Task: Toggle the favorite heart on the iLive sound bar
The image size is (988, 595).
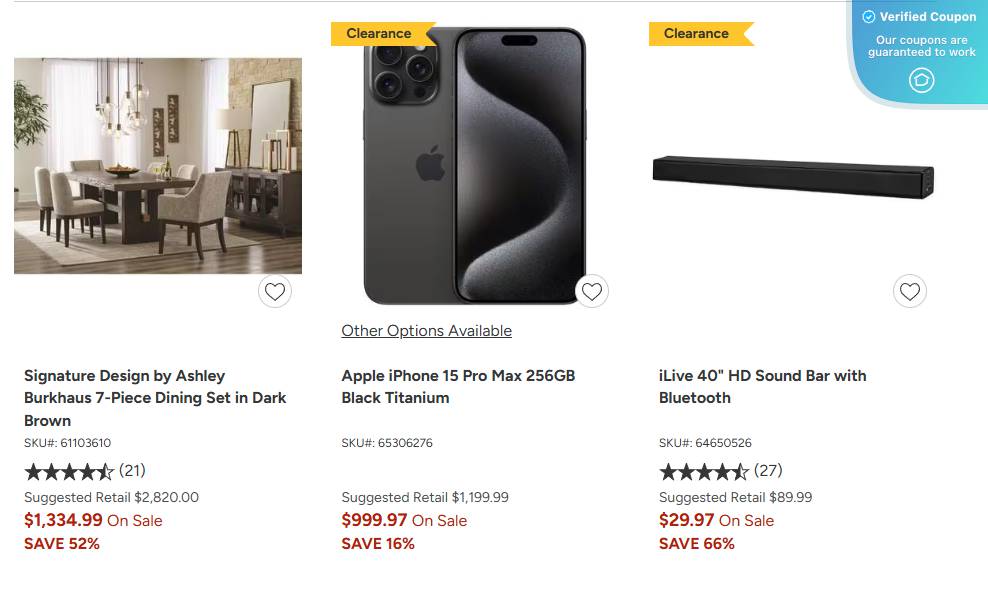Action: (910, 291)
